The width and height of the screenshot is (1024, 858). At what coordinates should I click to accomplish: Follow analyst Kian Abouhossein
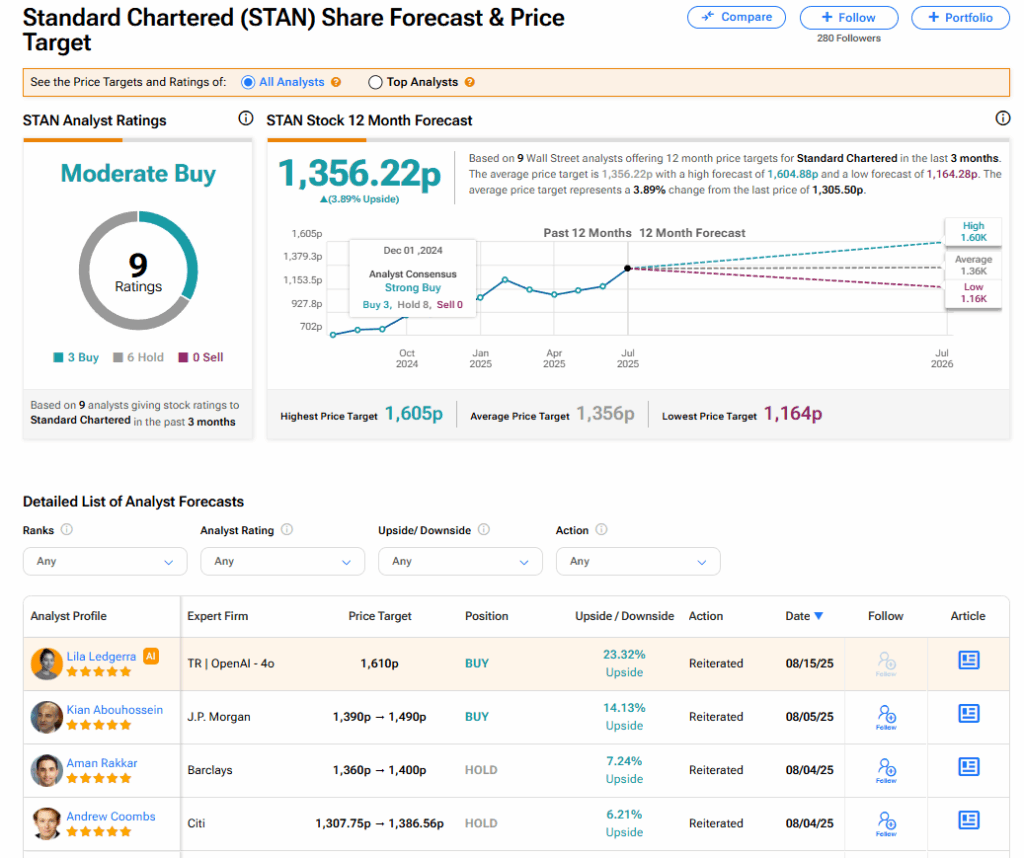click(886, 715)
